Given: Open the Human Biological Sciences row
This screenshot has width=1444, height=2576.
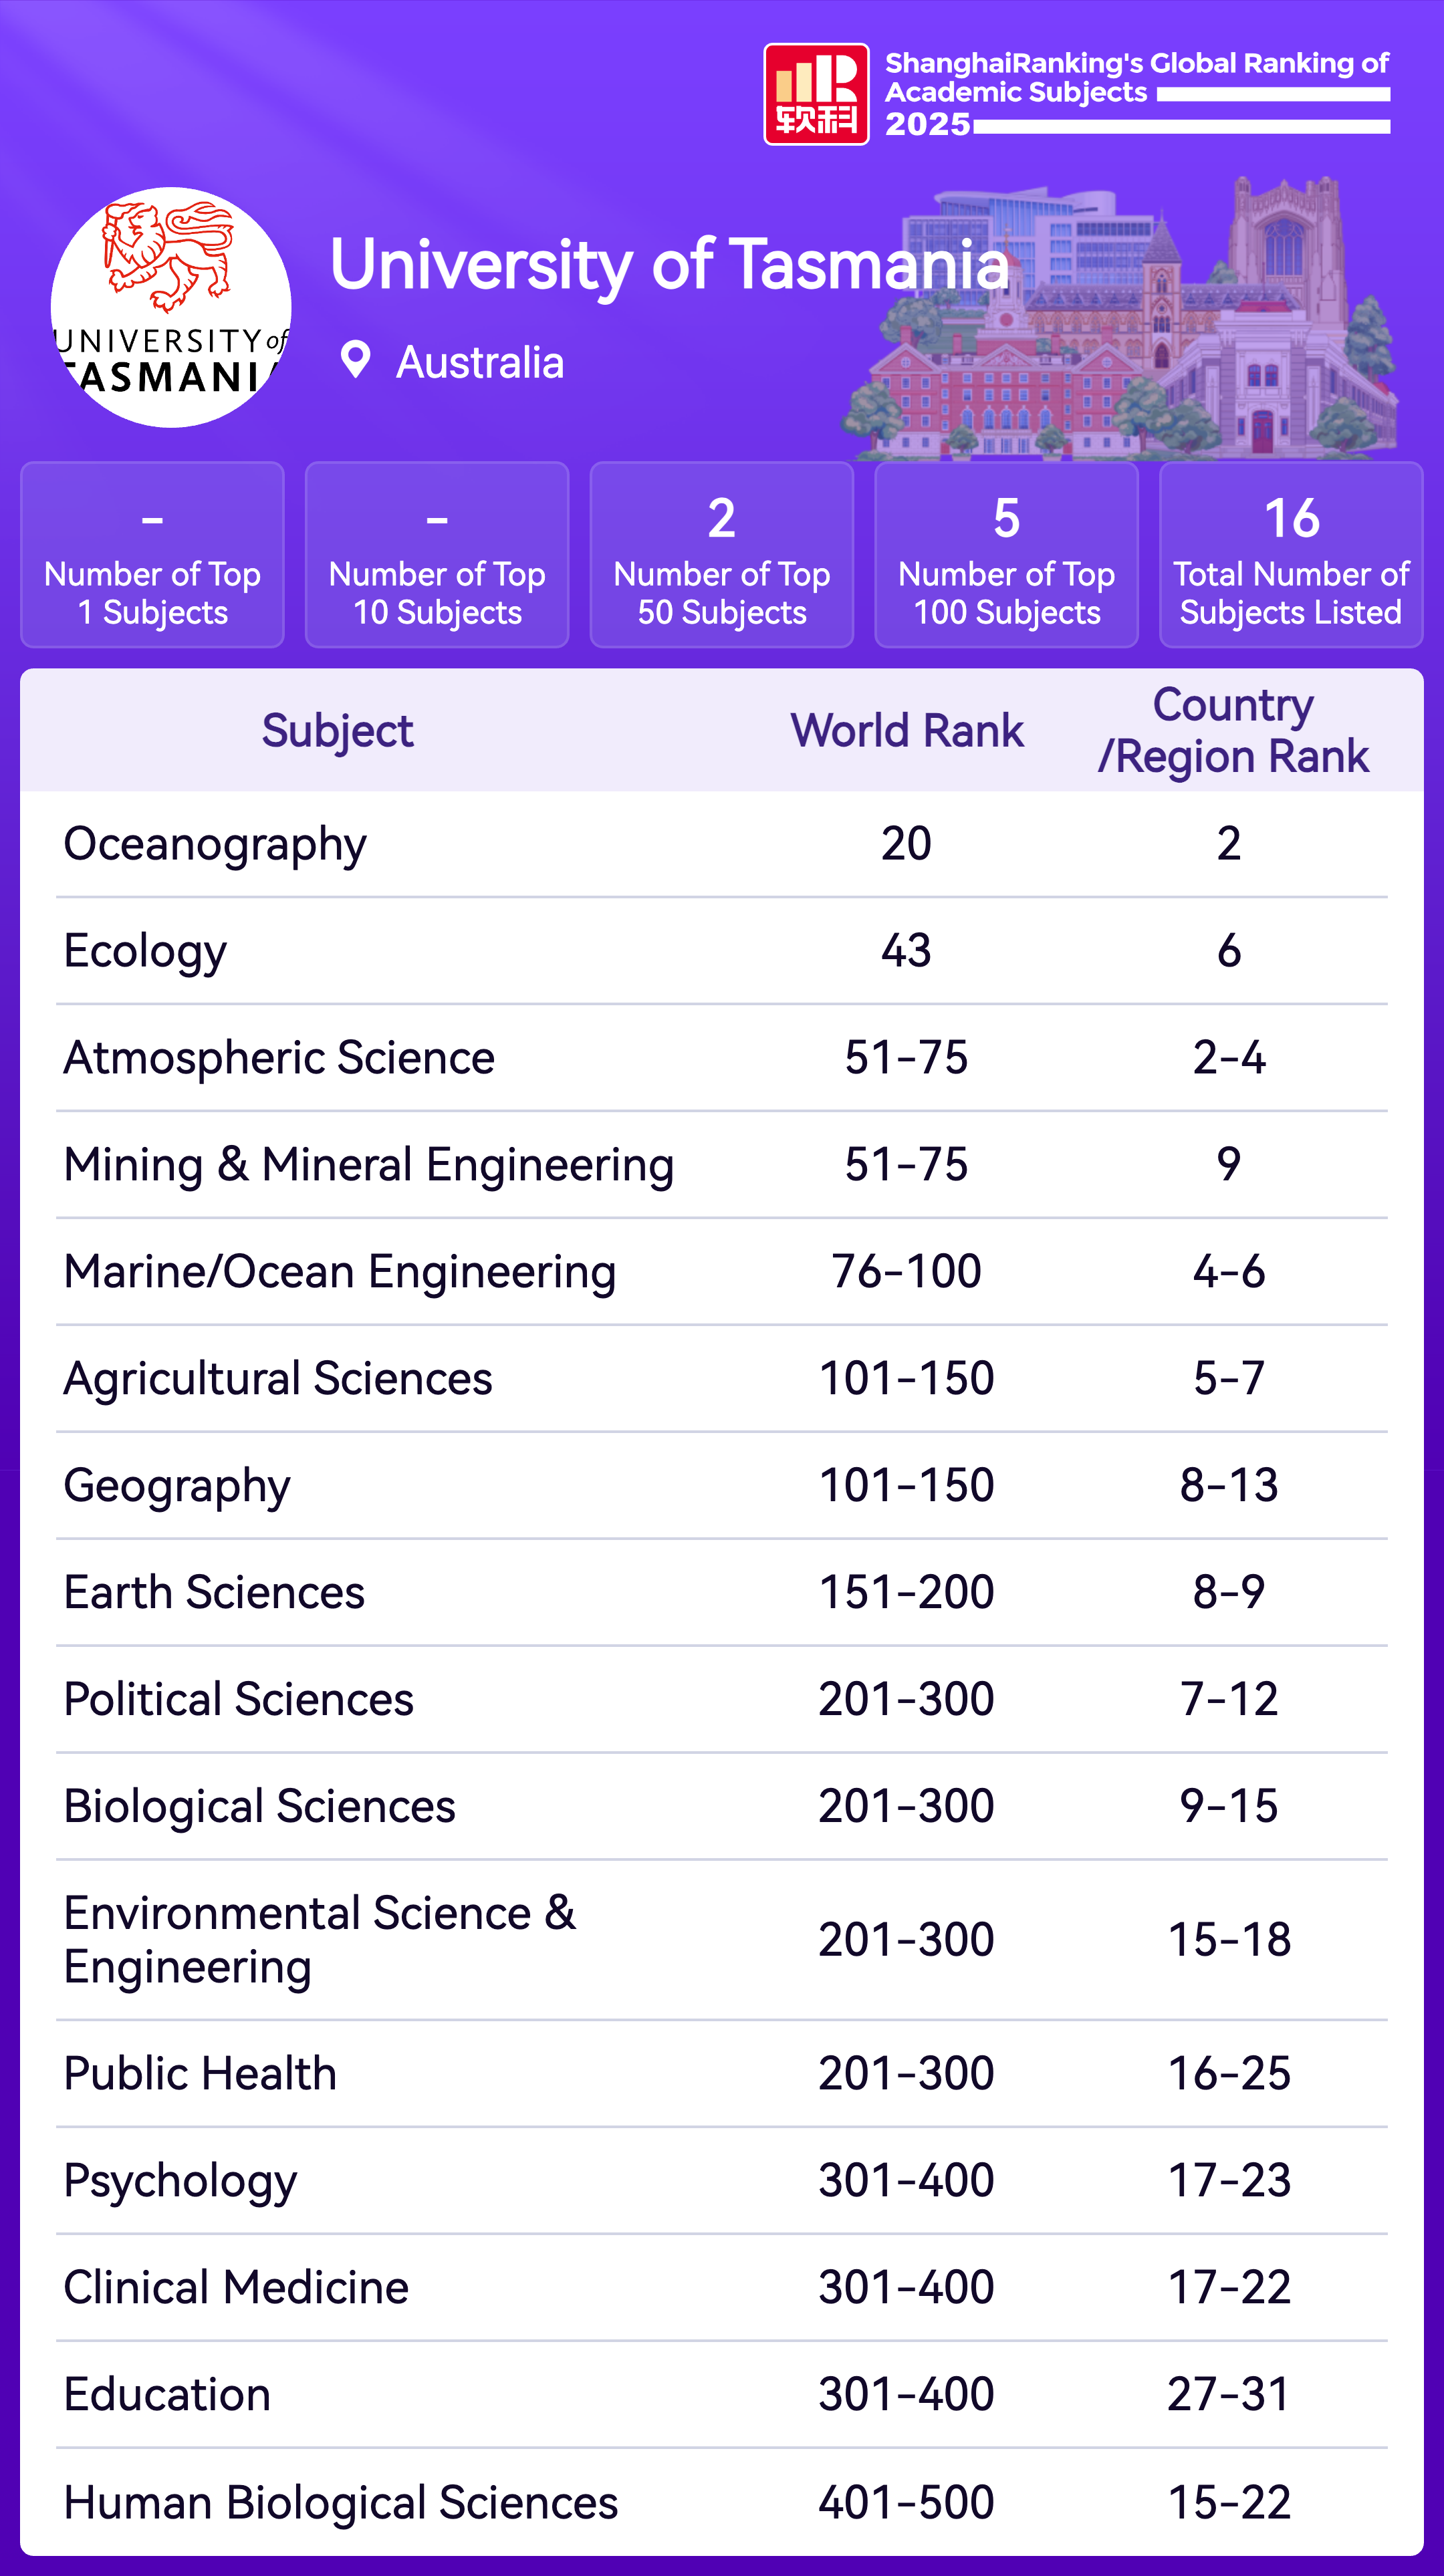Looking at the screenshot, I should point(340,2502).
